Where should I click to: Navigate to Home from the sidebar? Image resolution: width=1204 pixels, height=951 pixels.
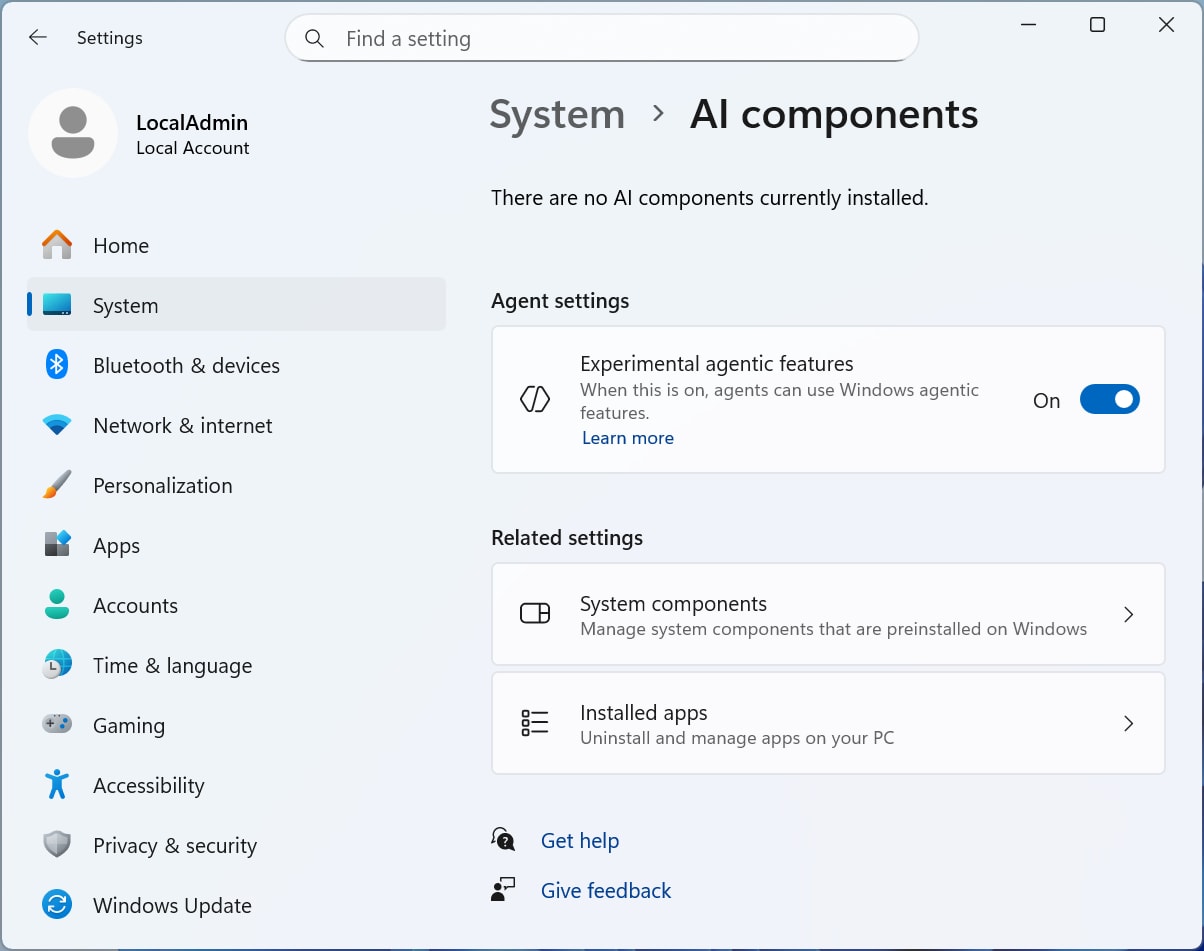pyautogui.click(x=121, y=245)
